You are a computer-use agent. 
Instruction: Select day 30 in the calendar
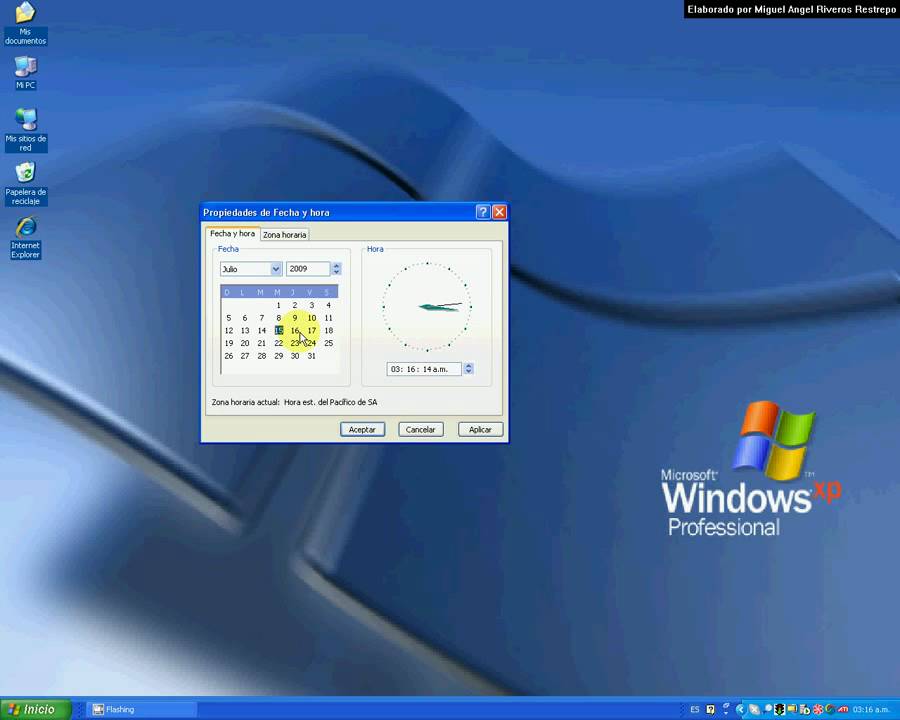point(295,356)
